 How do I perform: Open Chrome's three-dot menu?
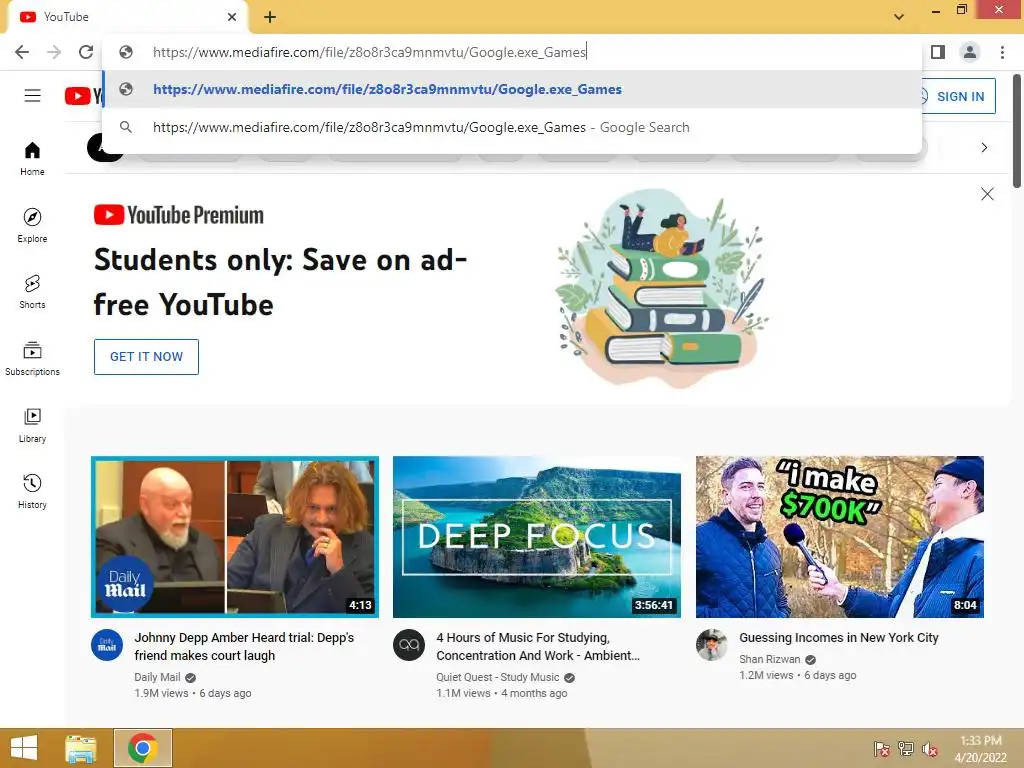1002,52
